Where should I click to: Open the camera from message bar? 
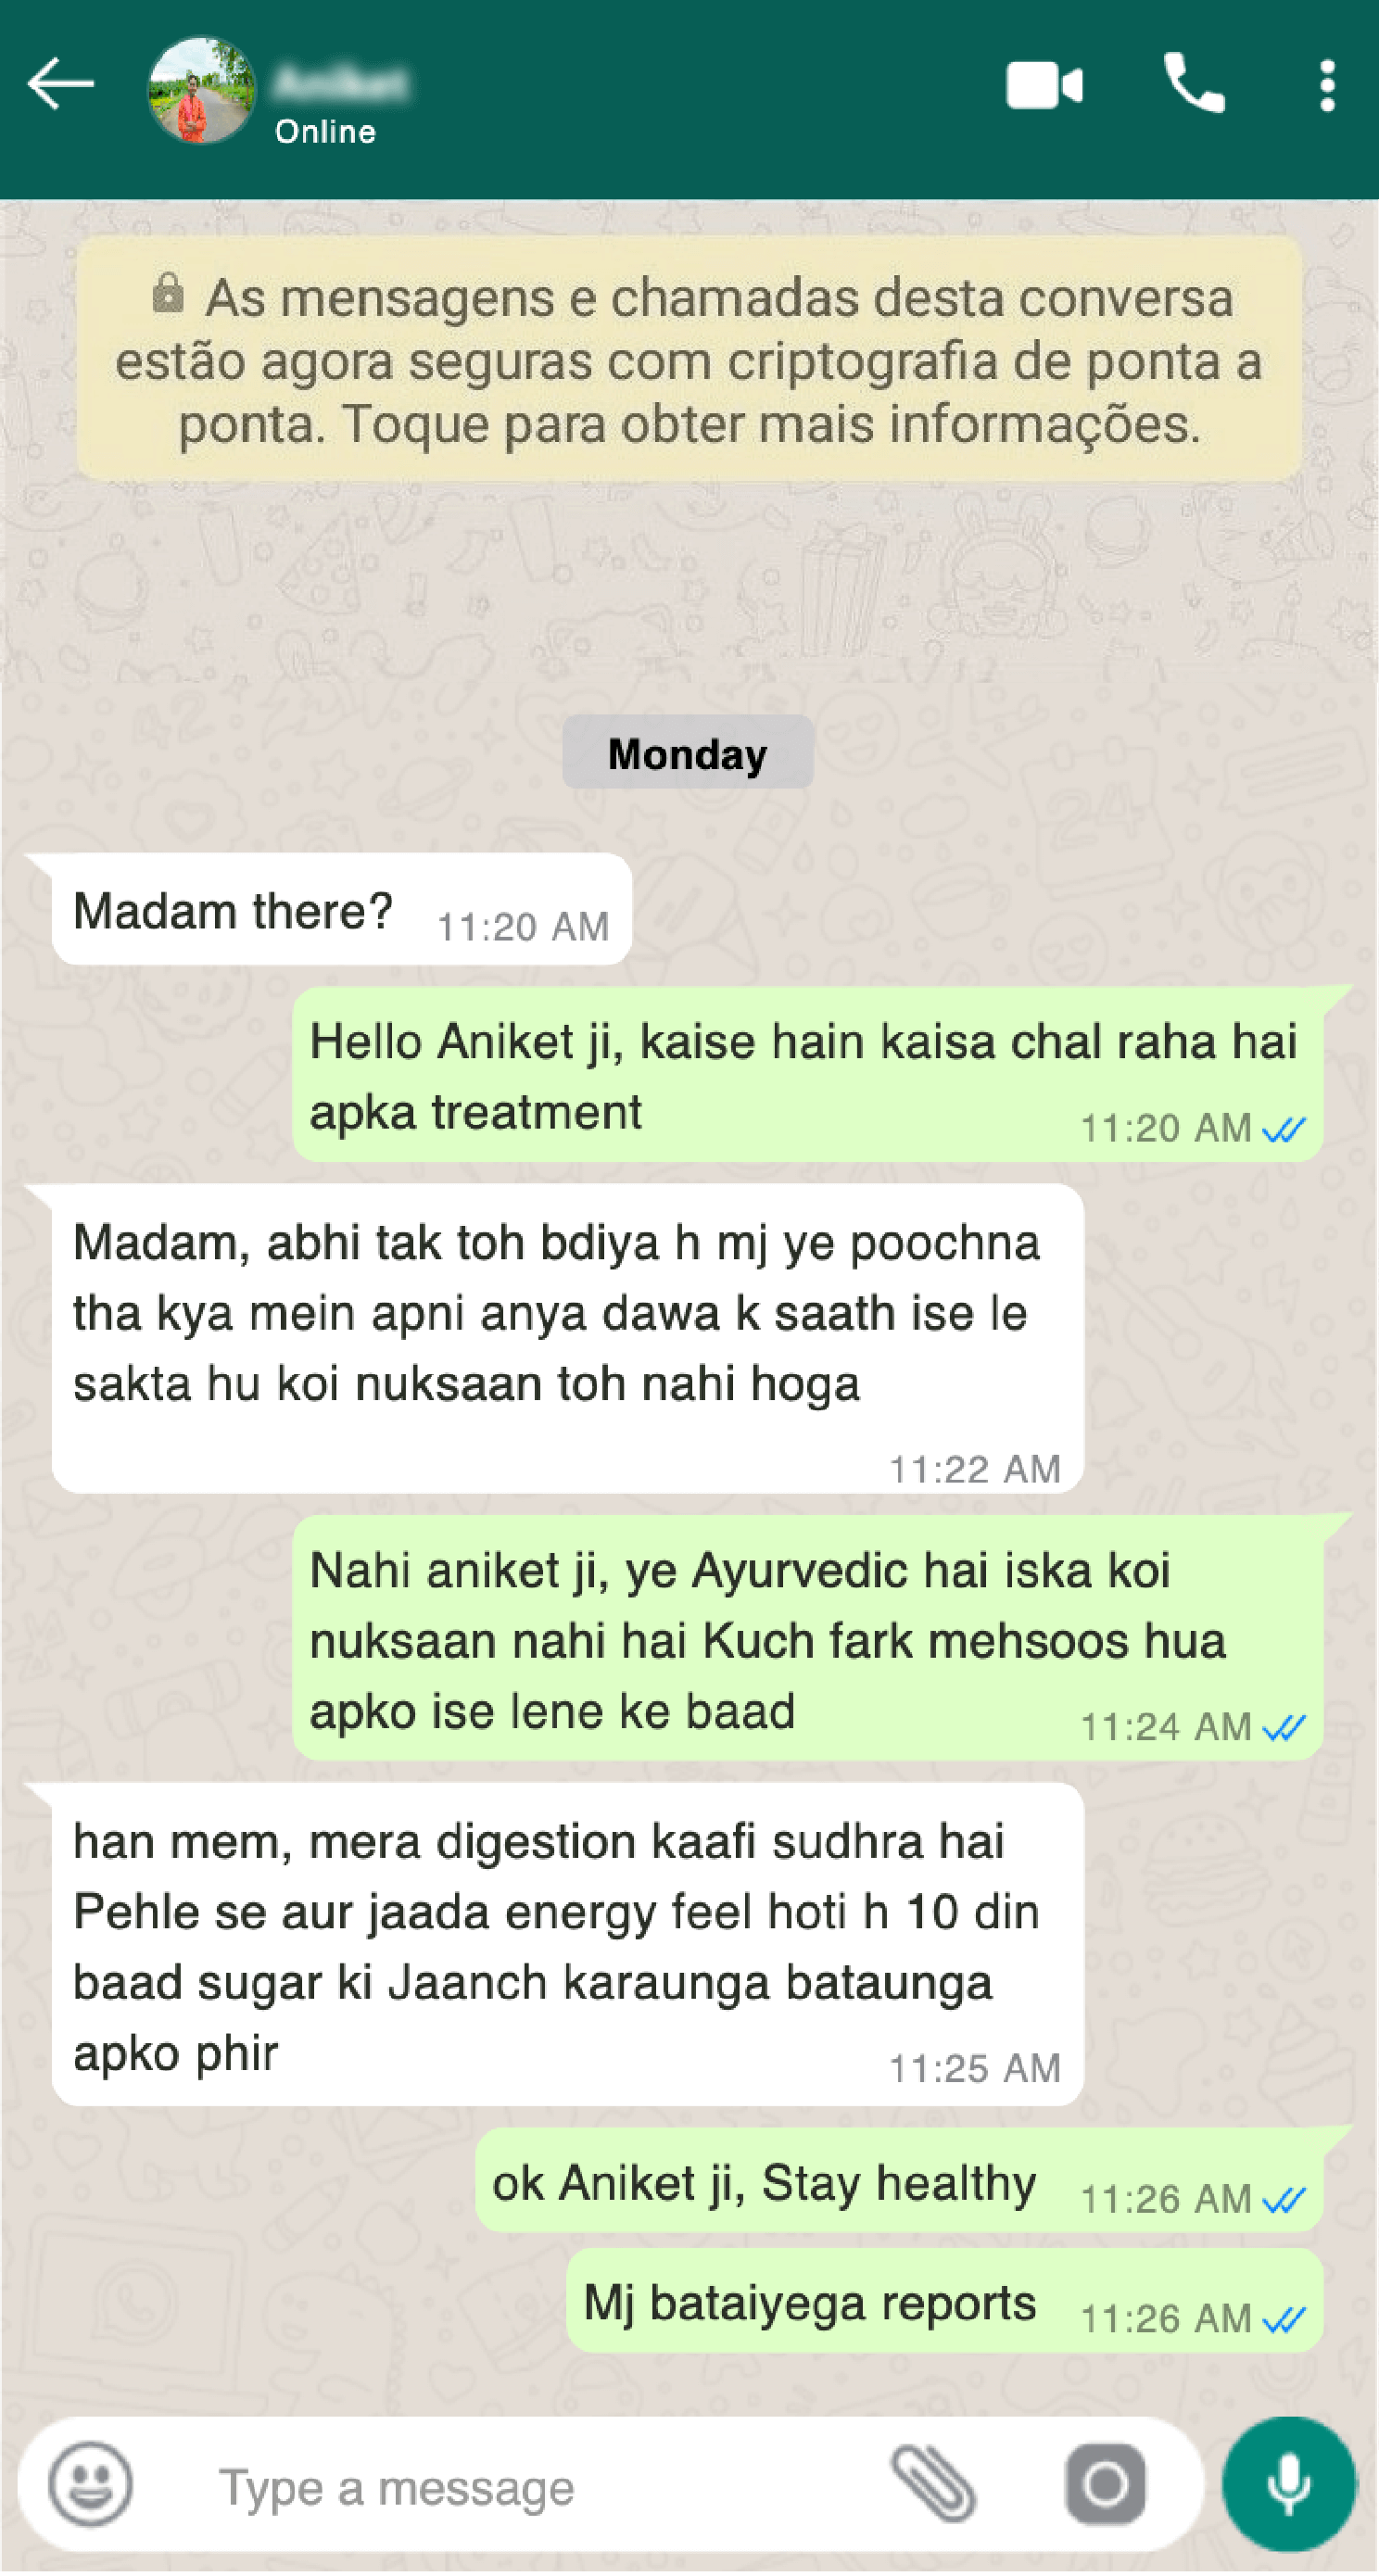(1105, 2484)
